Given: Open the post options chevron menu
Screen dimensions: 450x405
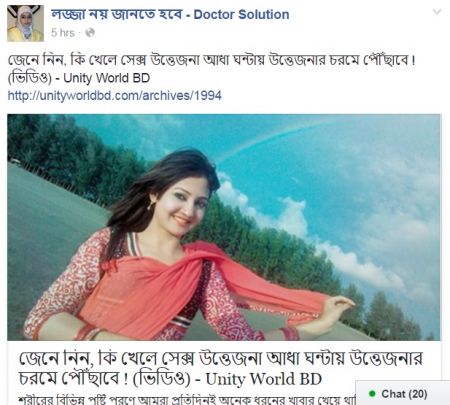Looking at the screenshot, I should [x=437, y=12].
